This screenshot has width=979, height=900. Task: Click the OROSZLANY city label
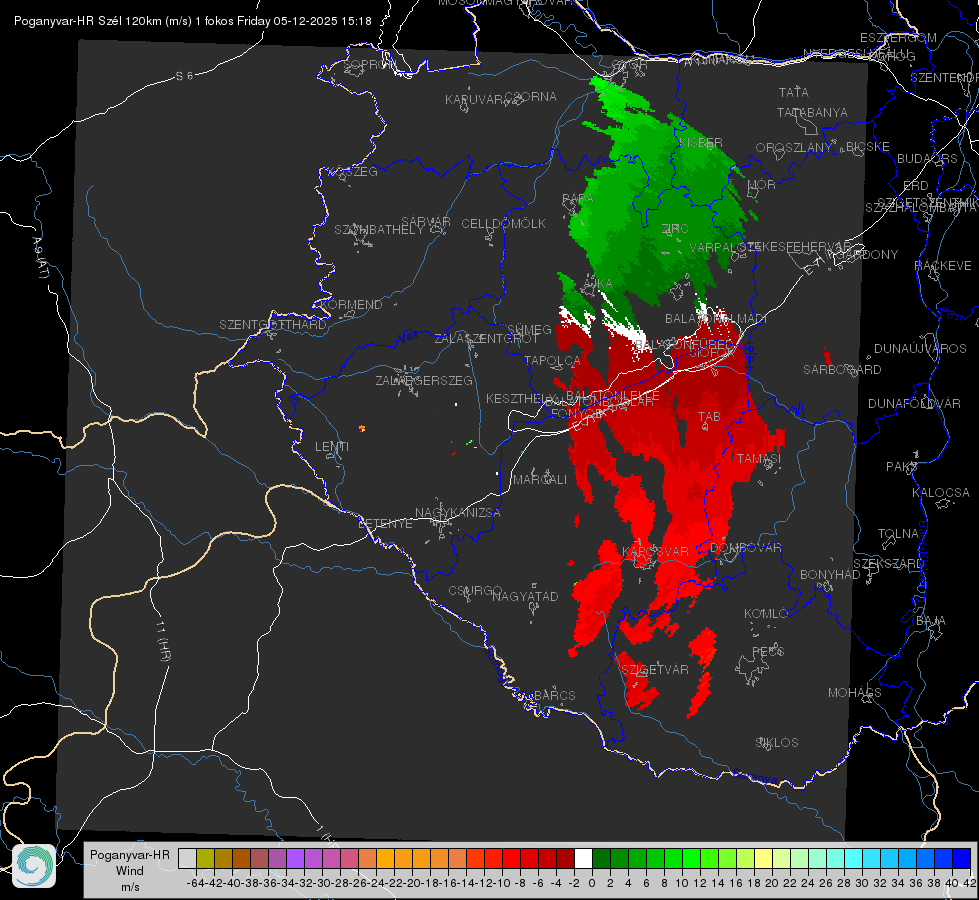(x=794, y=148)
